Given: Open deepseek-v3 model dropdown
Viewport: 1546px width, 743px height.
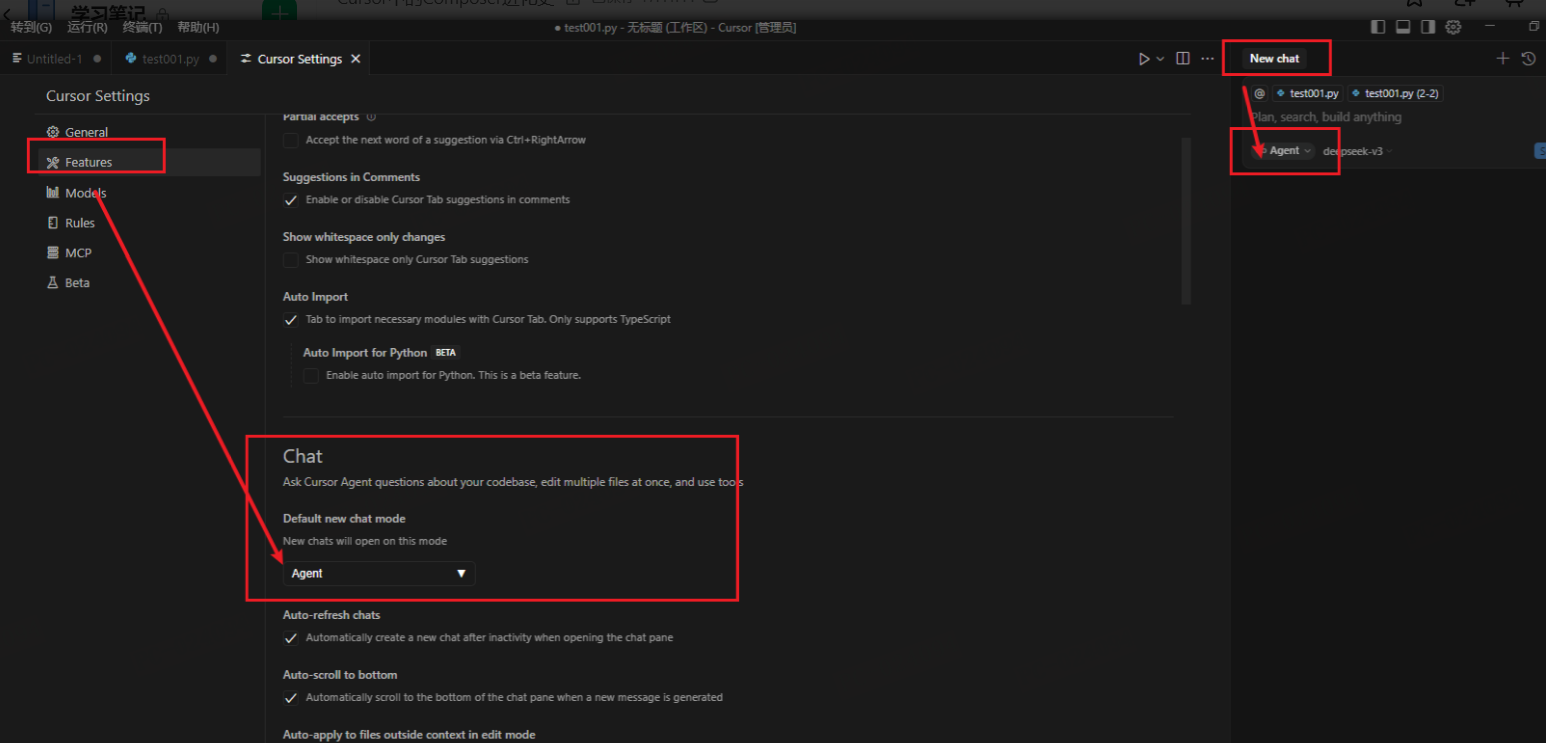Looking at the screenshot, I should pyautogui.click(x=1357, y=151).
